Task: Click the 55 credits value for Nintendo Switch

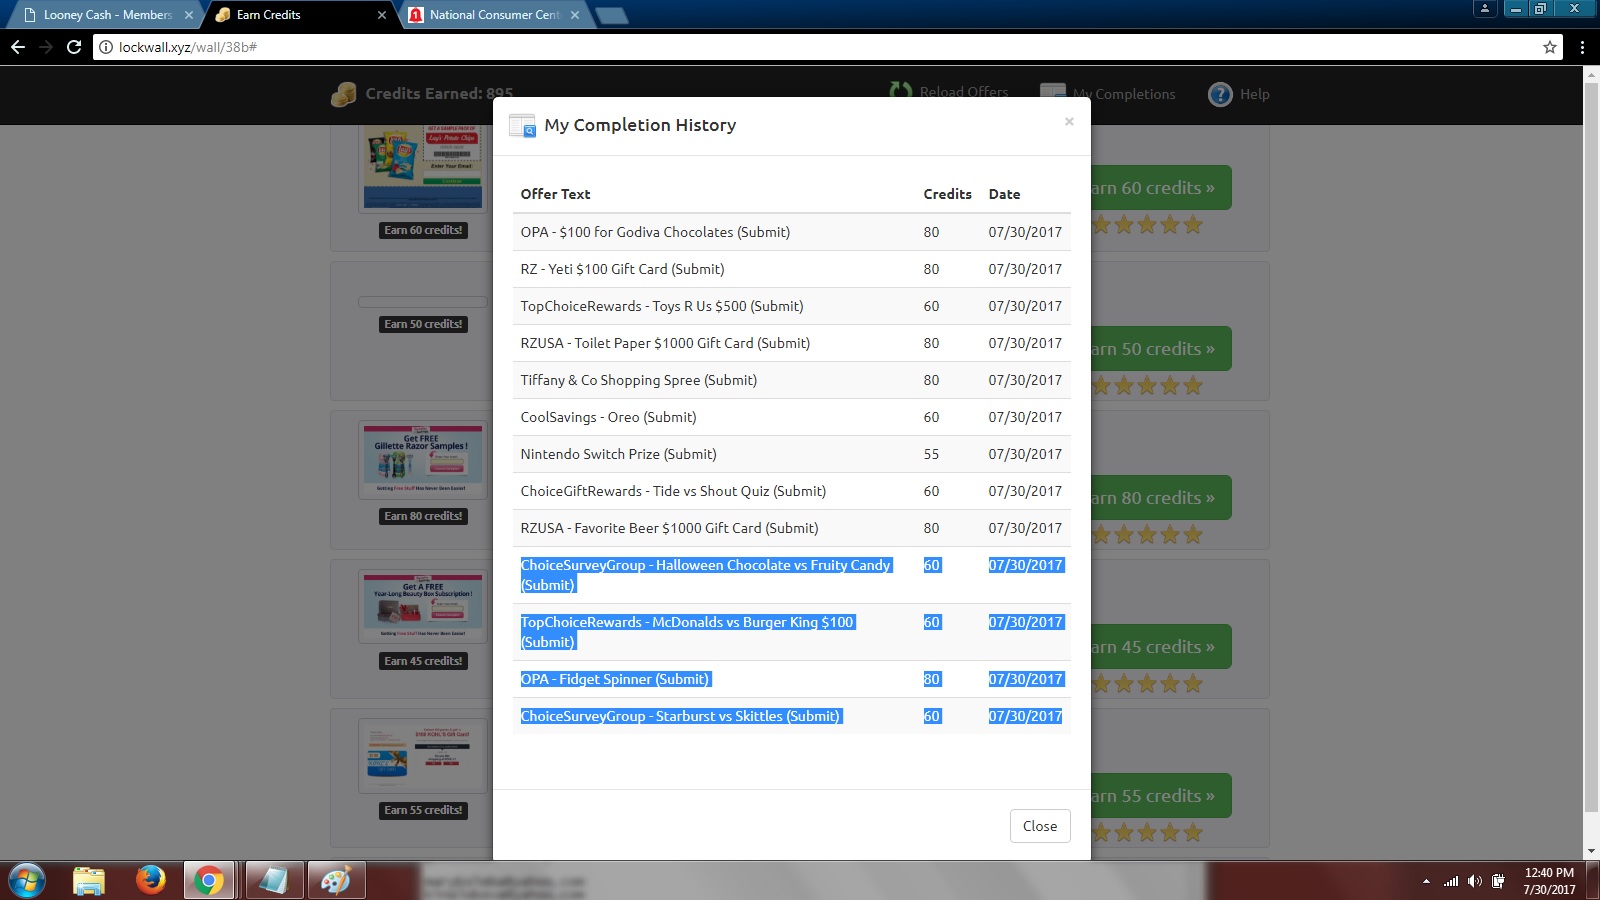Action: 931,454
